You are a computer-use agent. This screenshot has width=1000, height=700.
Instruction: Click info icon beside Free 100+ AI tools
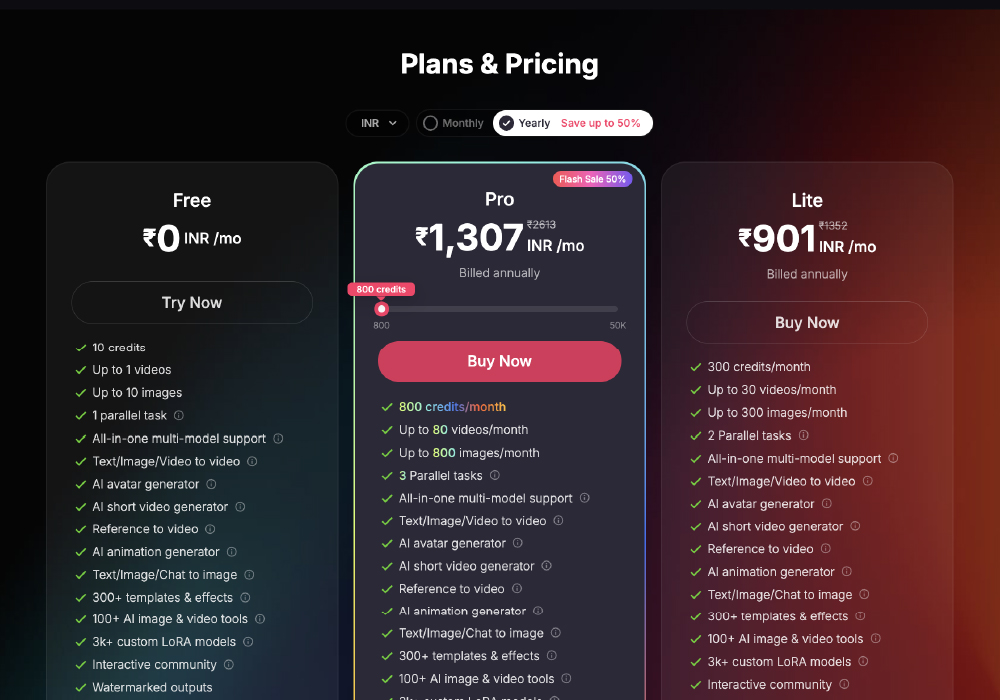pos(259,619)
